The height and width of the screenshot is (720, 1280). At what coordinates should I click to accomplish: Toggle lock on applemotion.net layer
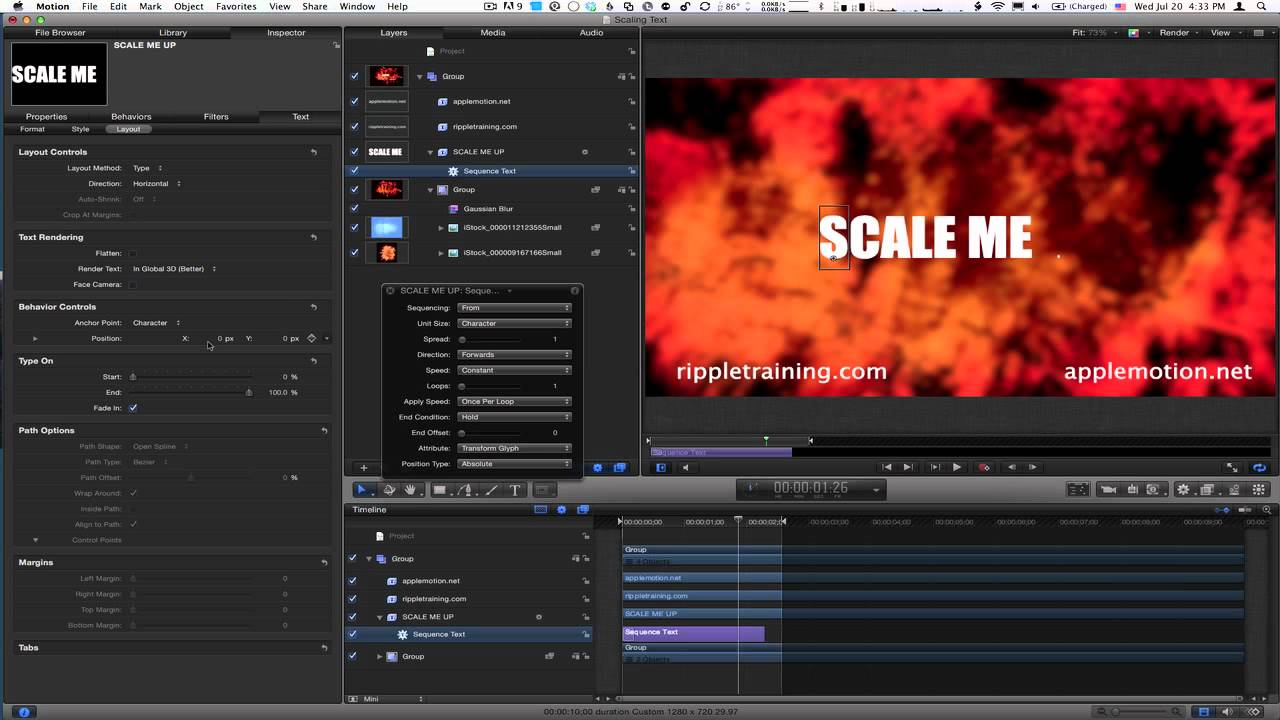coord(631,102)
